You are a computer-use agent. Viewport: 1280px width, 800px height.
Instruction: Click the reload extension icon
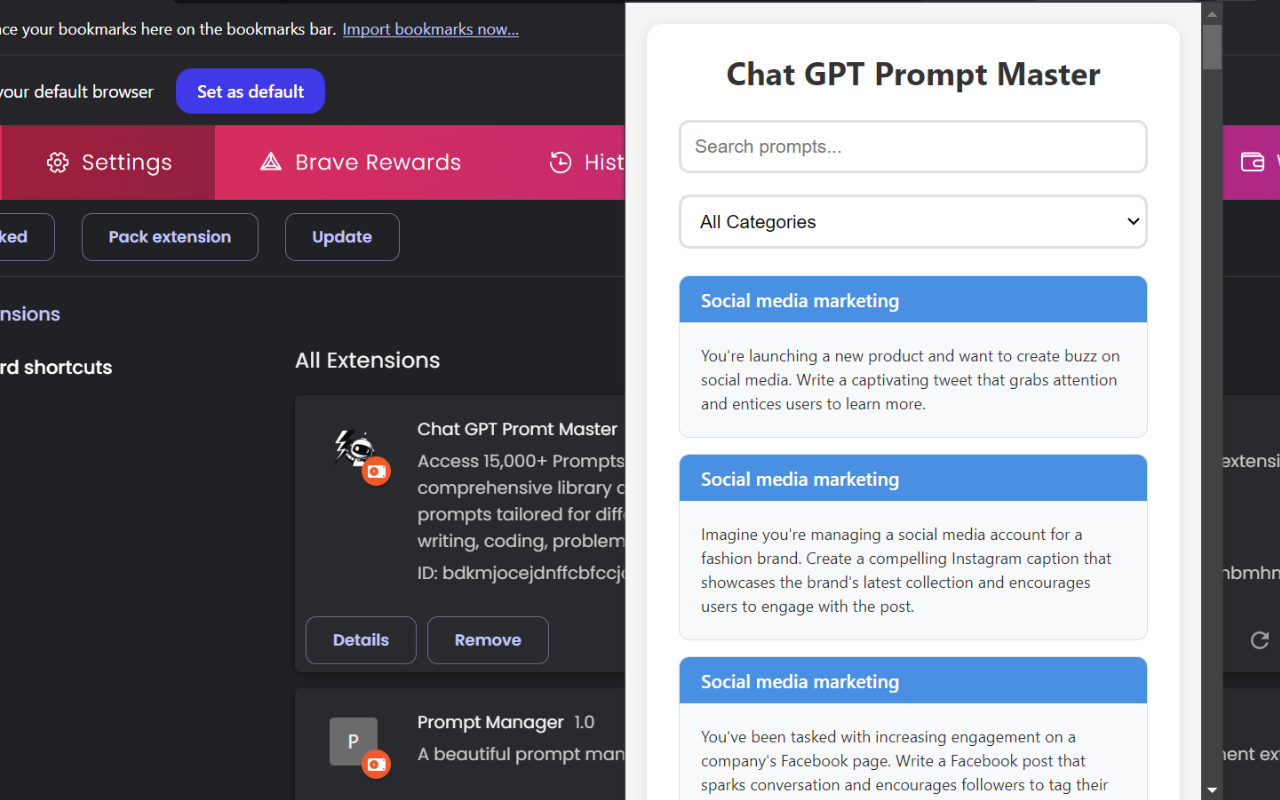click(1260, 640)
